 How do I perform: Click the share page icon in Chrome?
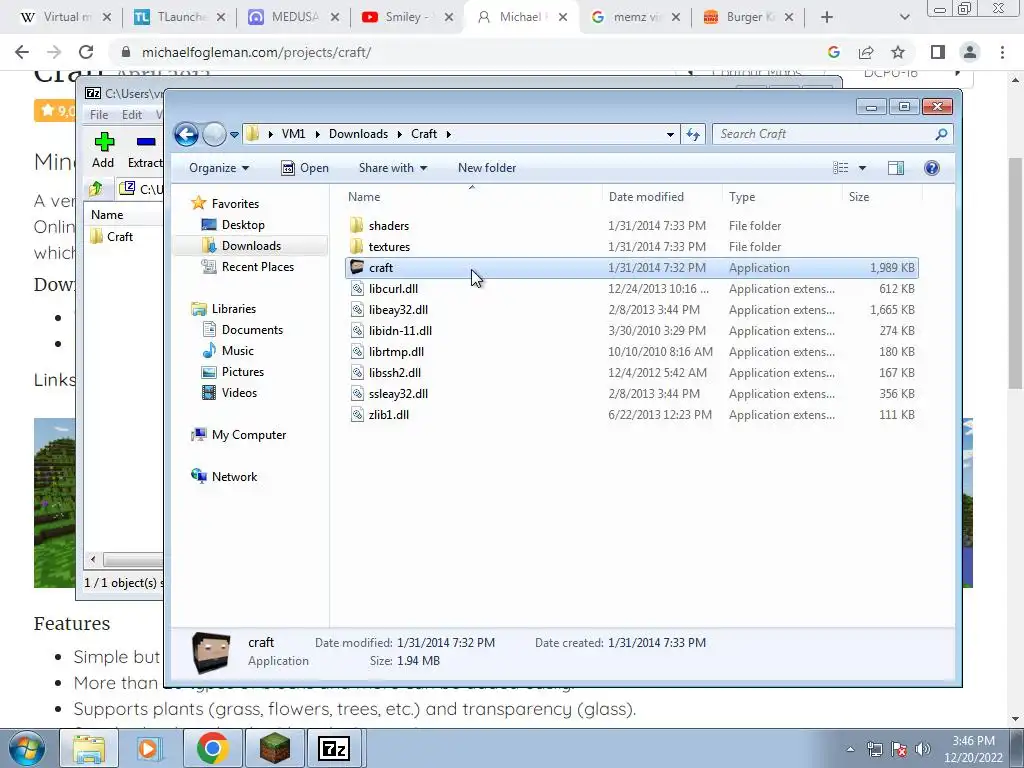(x=866, y=52)
